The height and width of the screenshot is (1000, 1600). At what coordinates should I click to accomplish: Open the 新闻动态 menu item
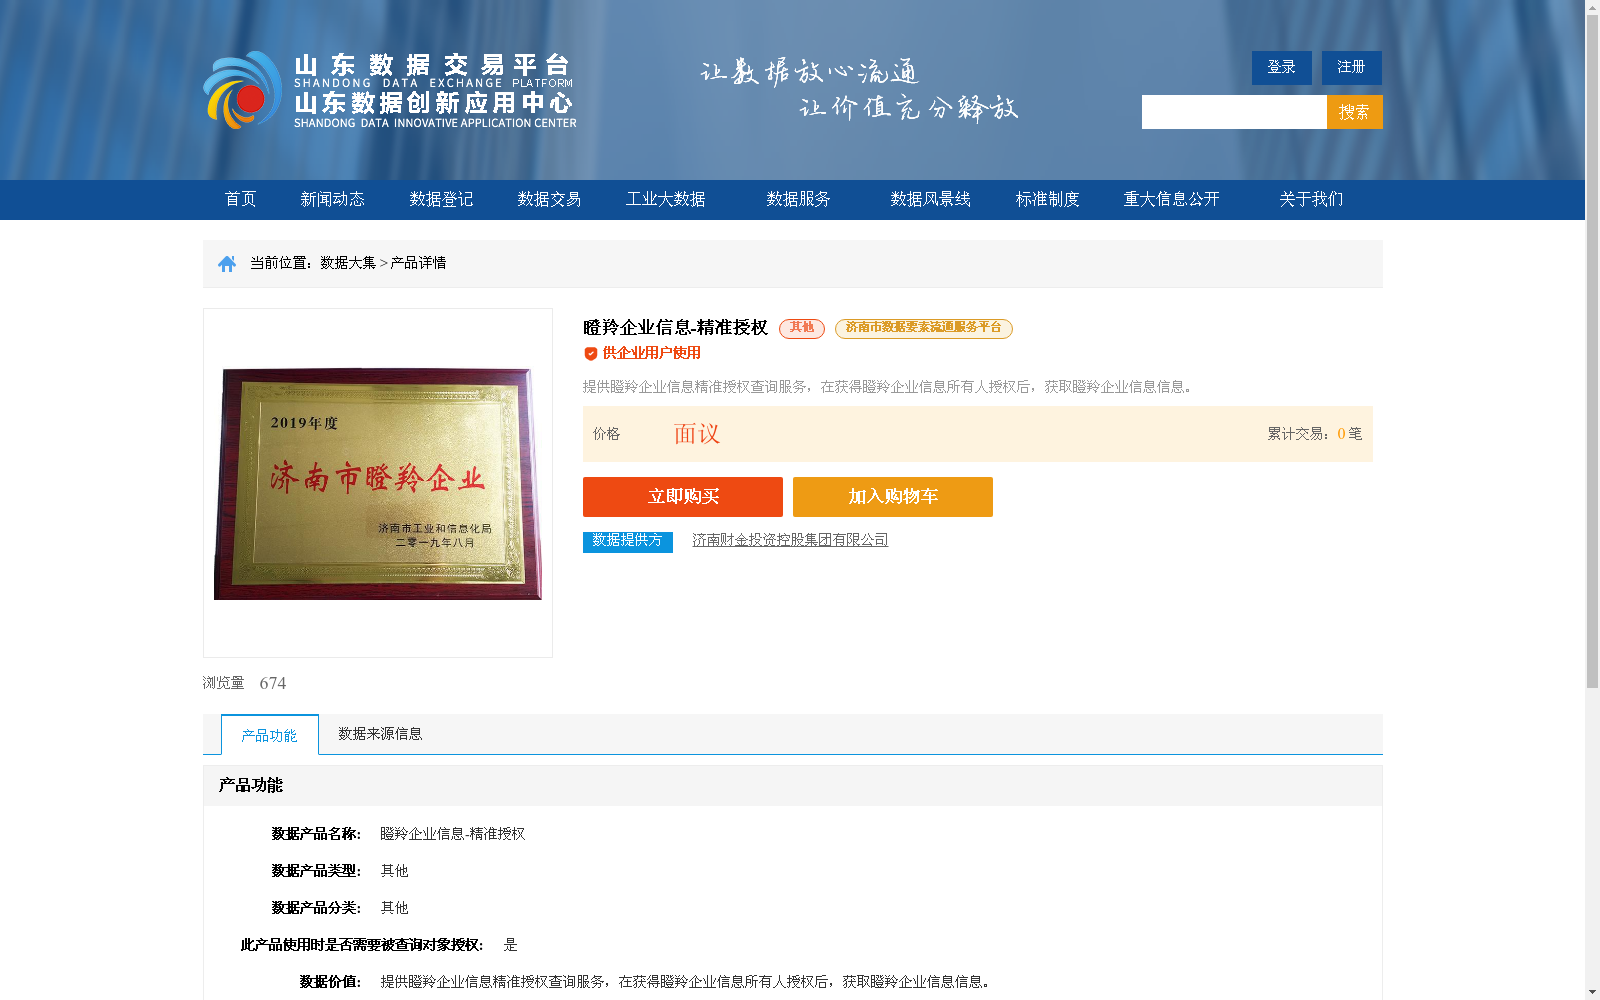pos(332,199)
